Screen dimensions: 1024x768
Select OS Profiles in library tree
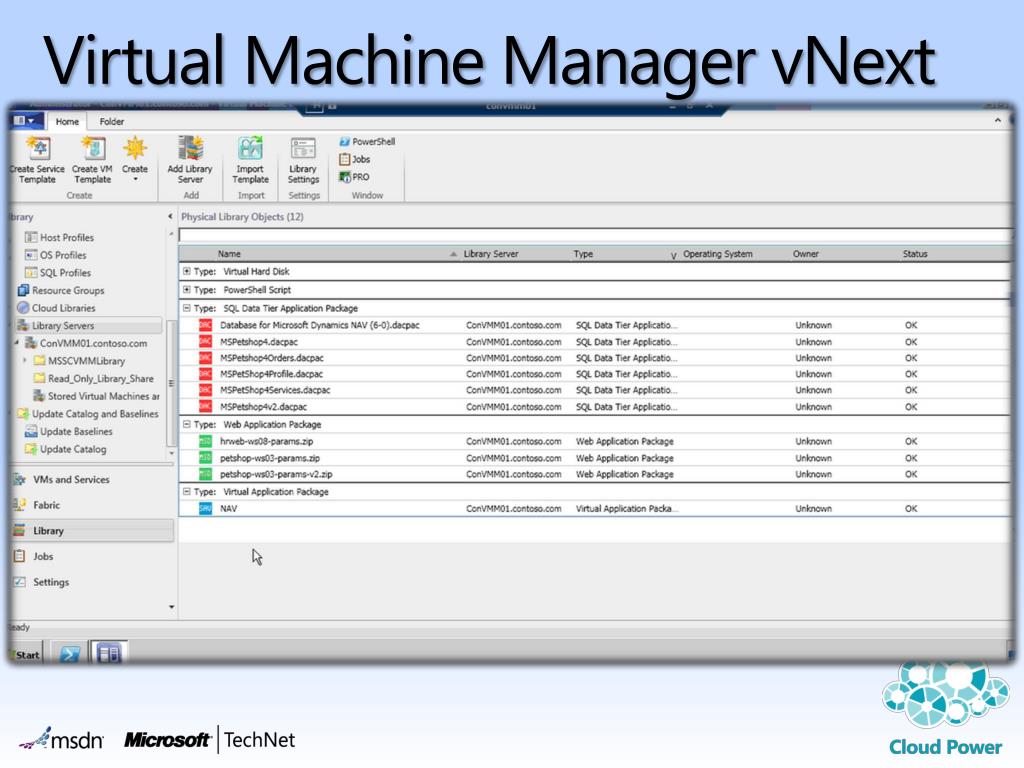point(56,255)
